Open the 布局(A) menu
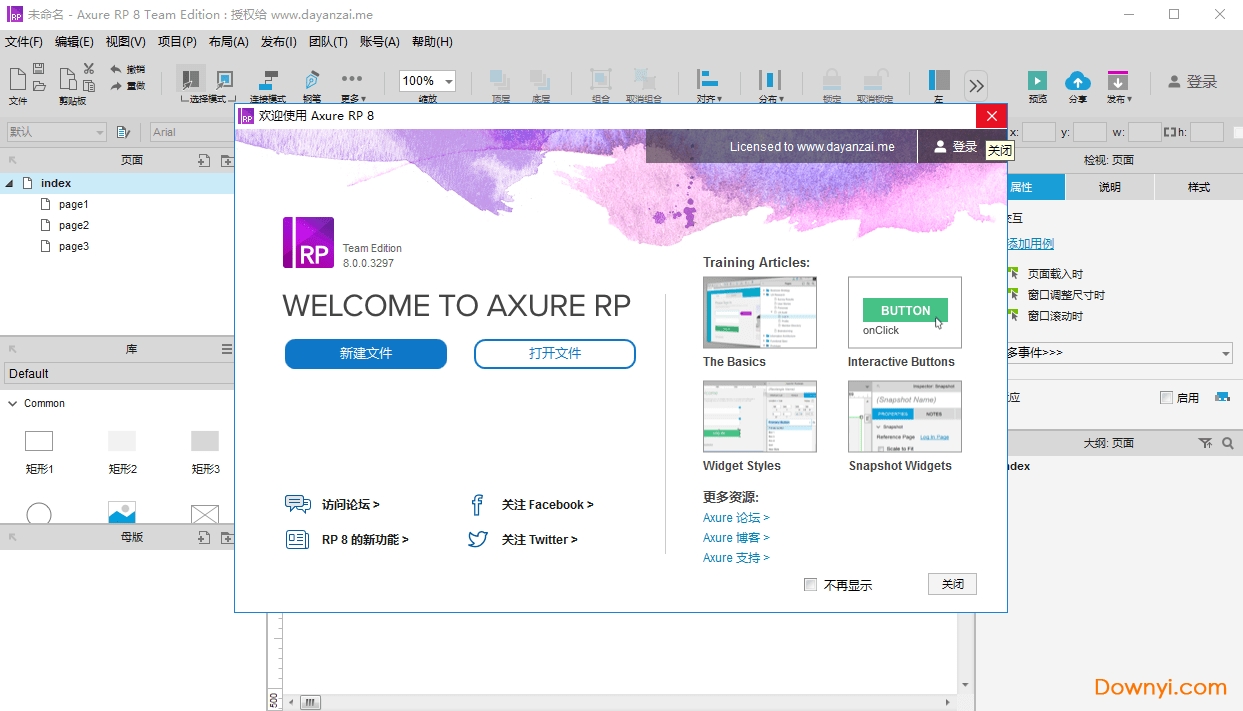Viewport: 1243px width, 711px height. click(228, 42)
